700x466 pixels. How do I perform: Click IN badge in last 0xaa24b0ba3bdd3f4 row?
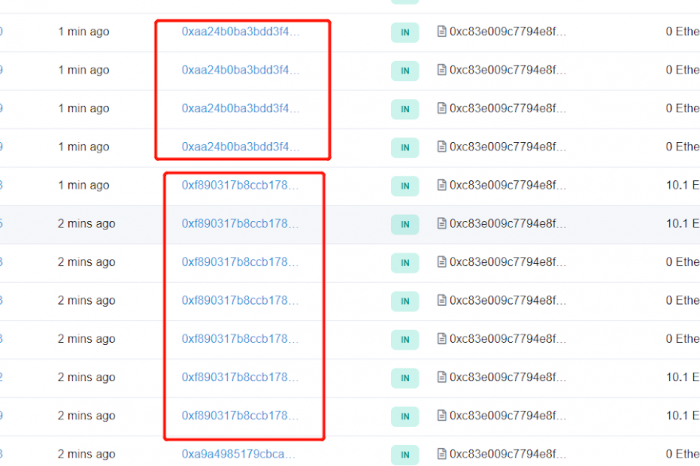tap(405, 148)
